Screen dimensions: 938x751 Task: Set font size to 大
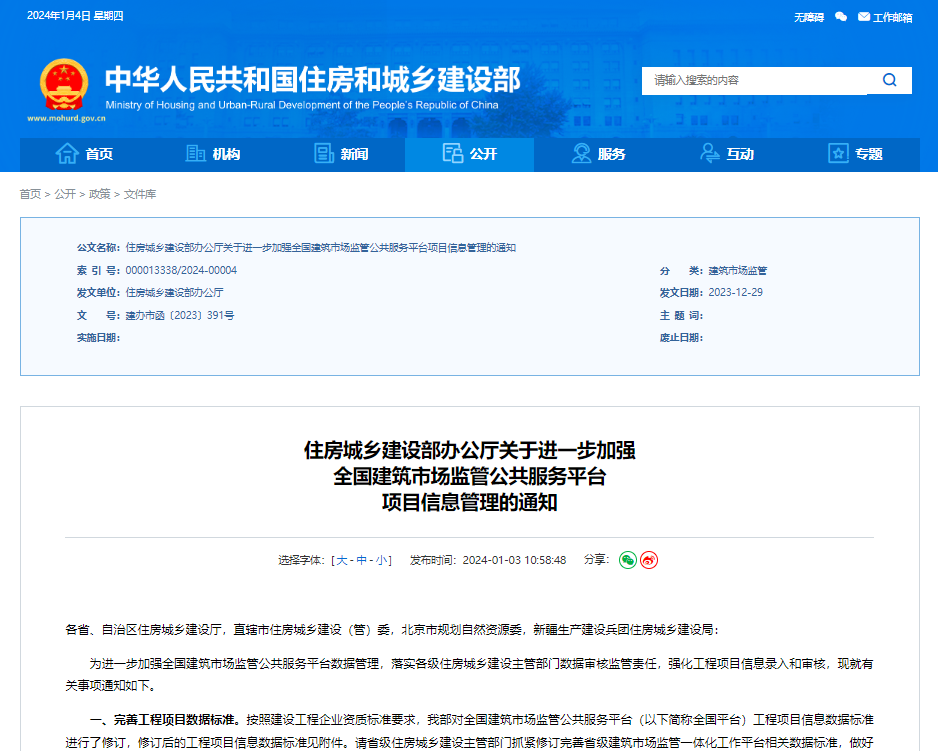pos(342,560)
